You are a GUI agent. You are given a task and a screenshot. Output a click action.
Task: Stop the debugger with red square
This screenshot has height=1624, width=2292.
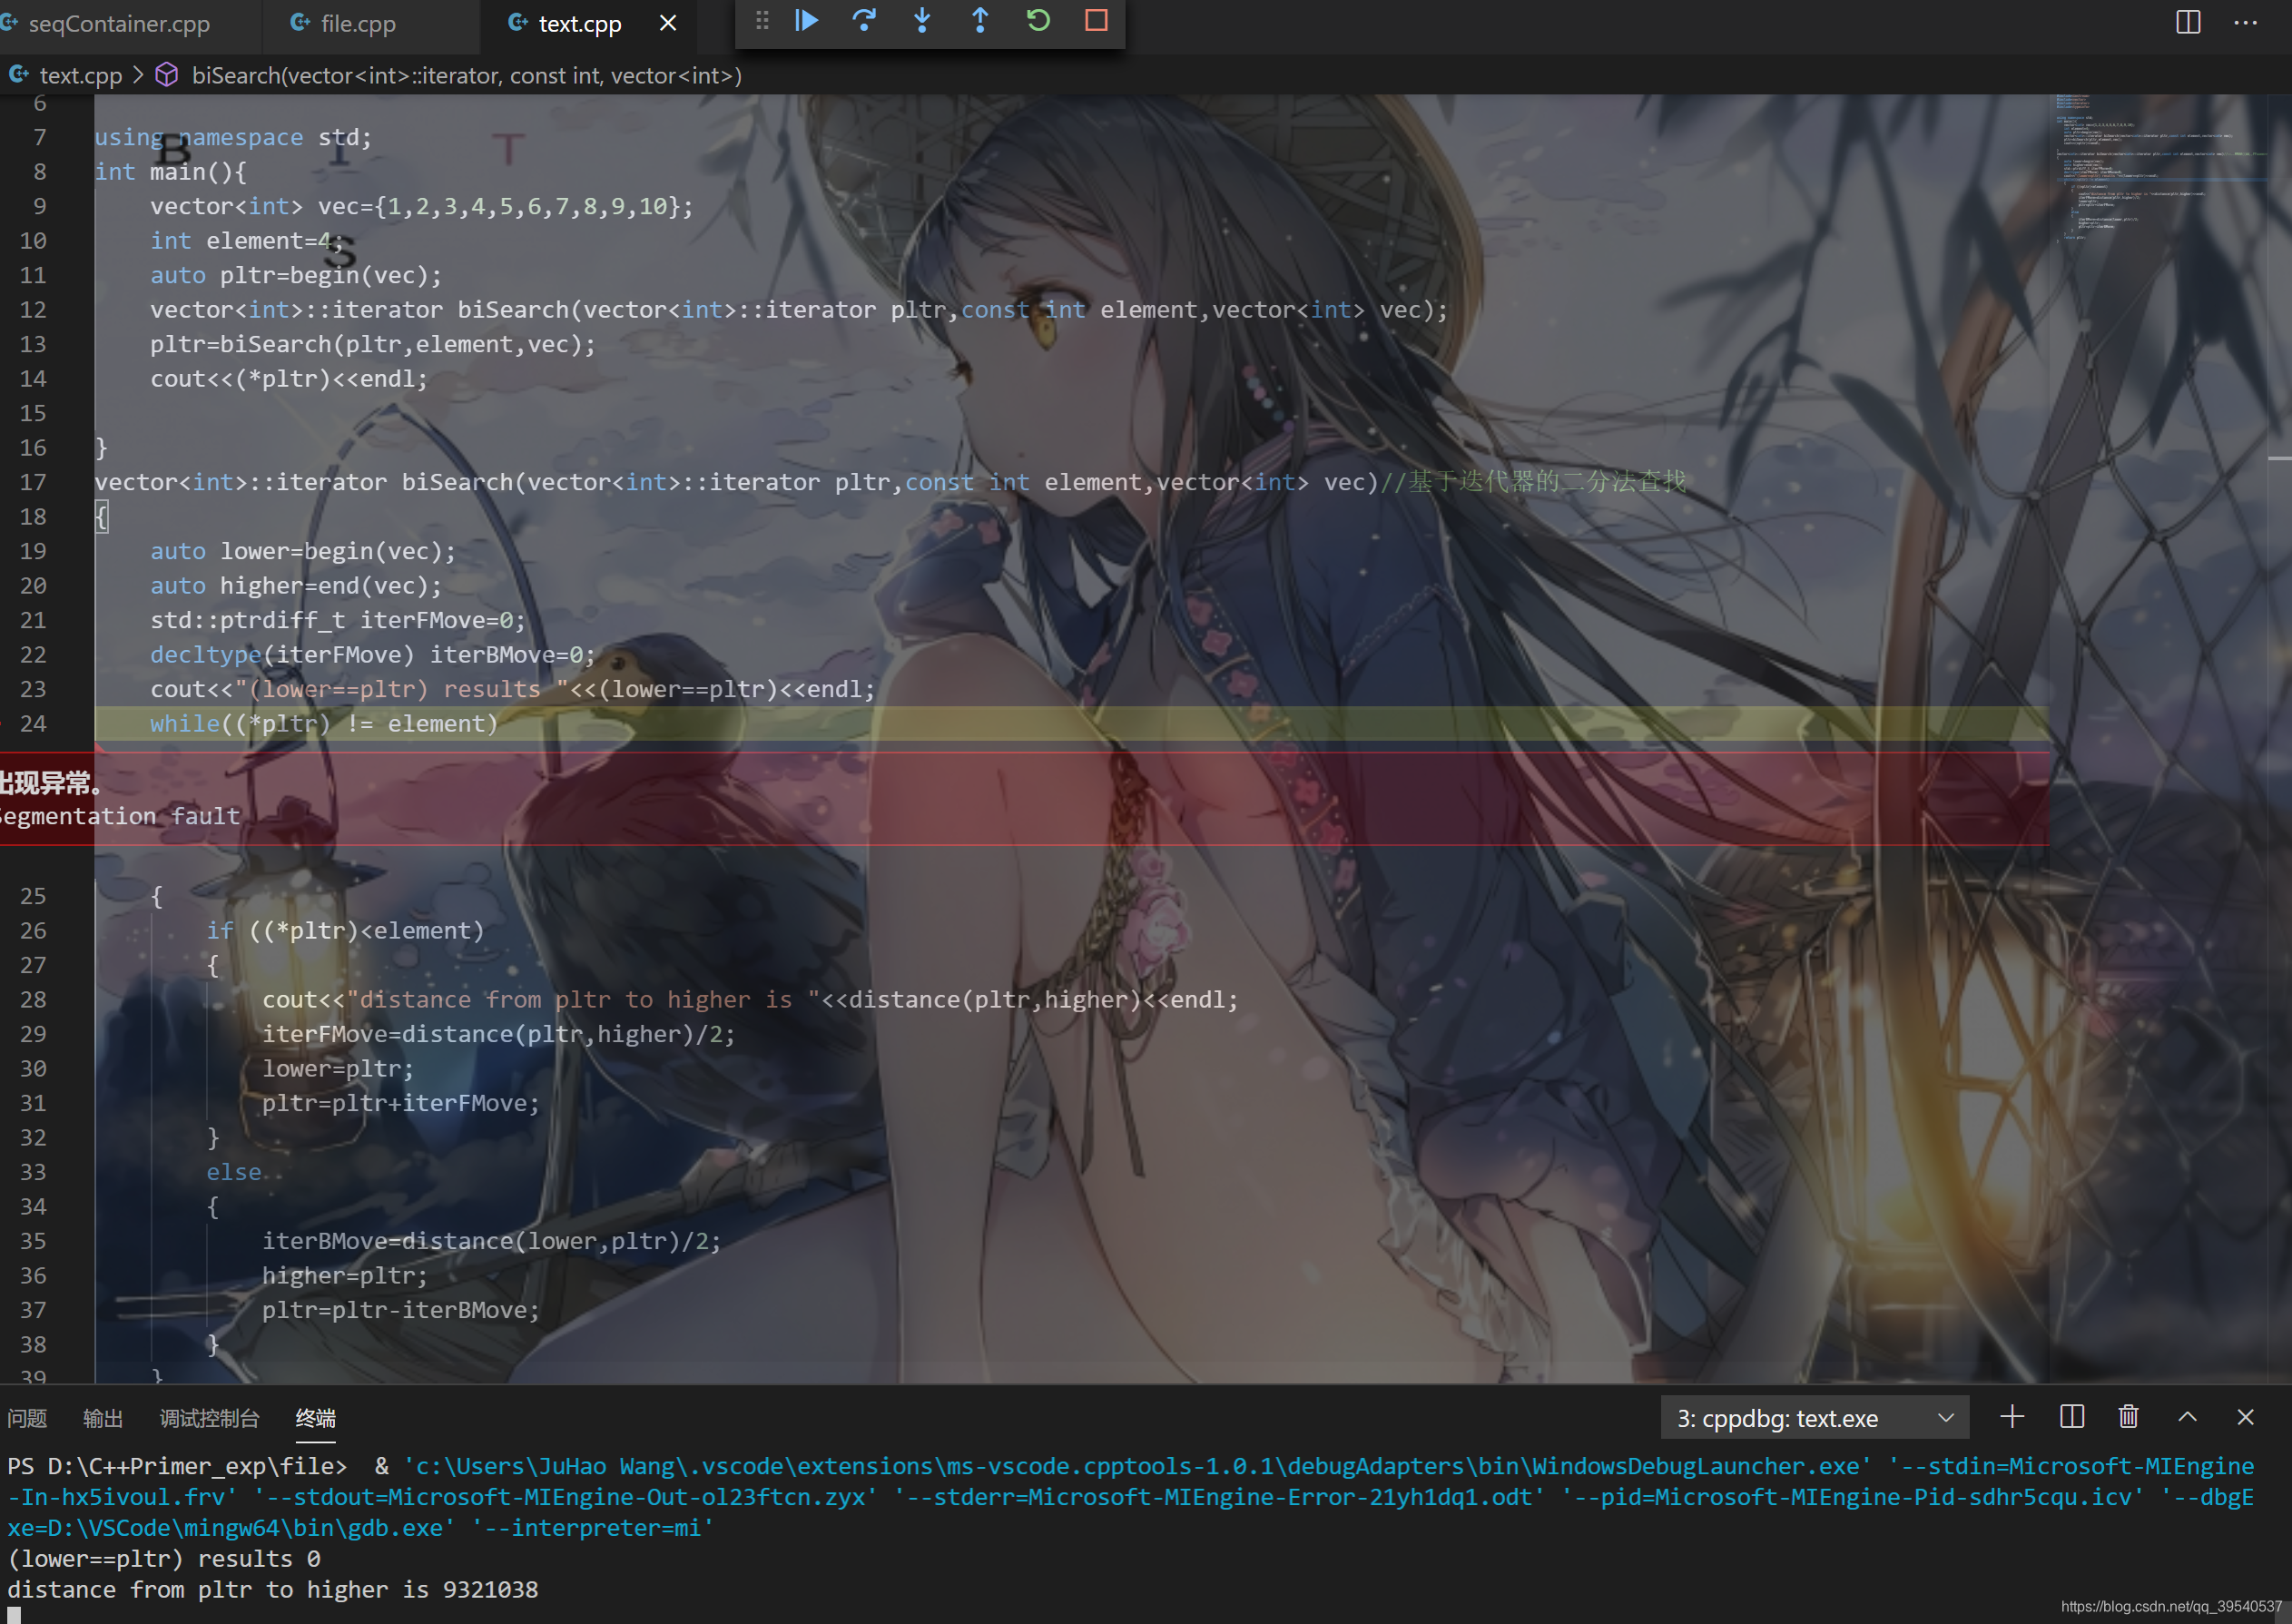coord(1096,20)
